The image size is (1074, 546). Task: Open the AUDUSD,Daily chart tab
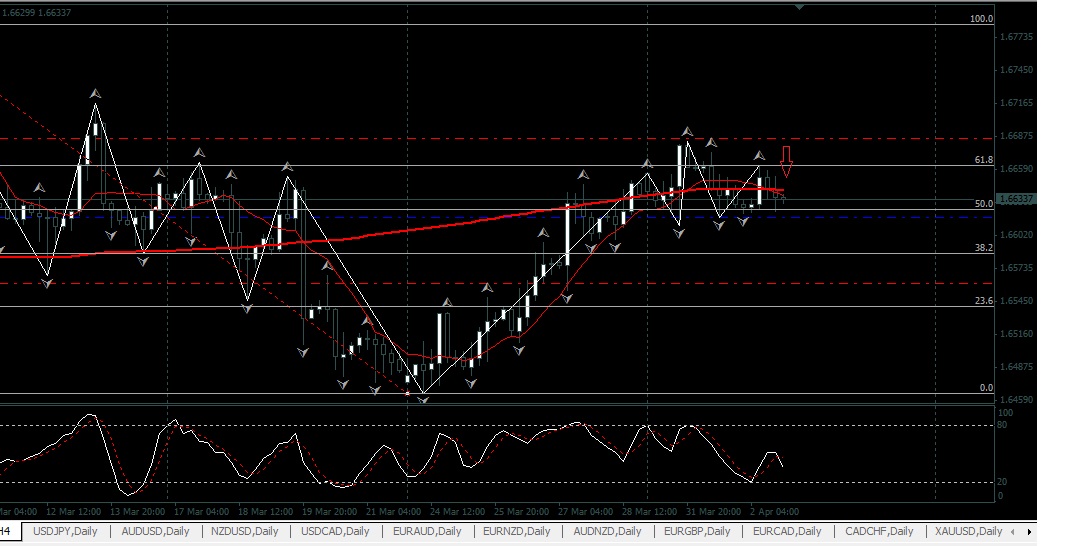coord(155,531)
